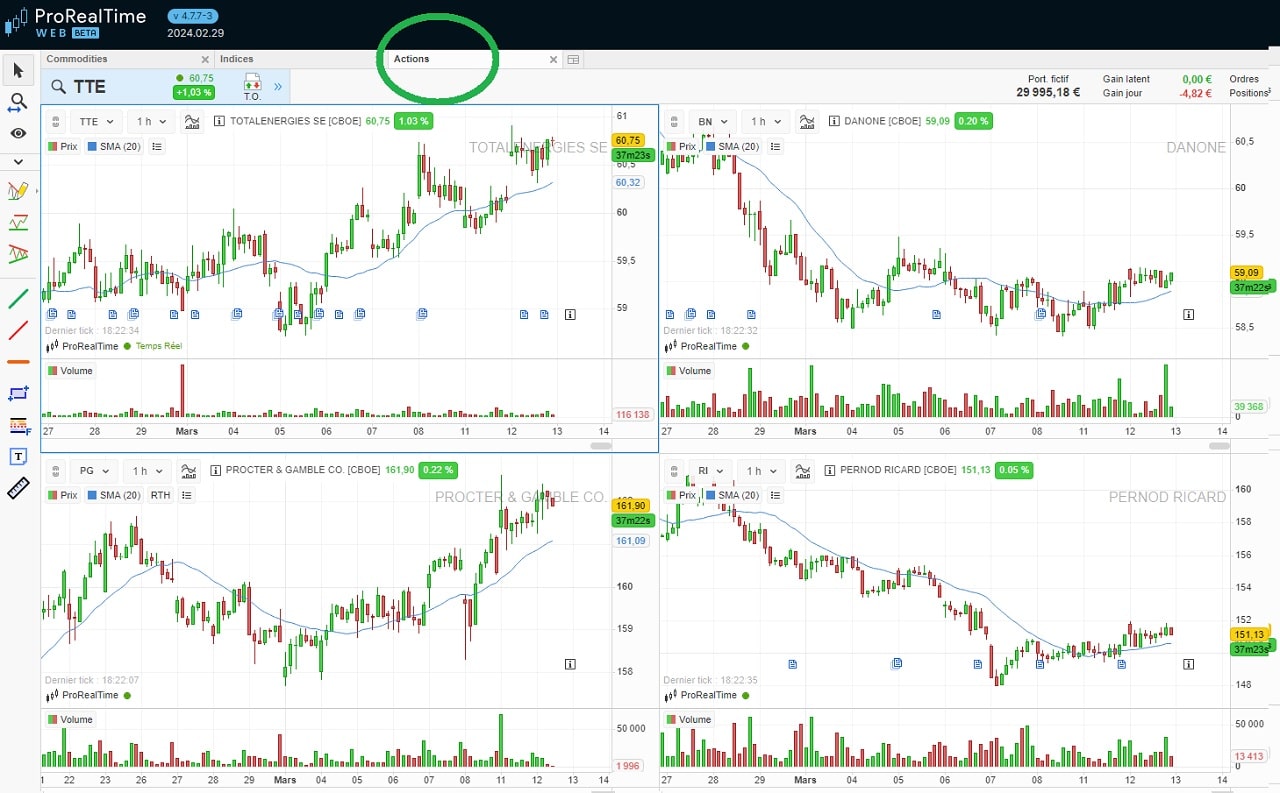The width and height of the screenshot is (1280, 793).
Task: Open the legend list icon on Danone chart
Action: 776,146
